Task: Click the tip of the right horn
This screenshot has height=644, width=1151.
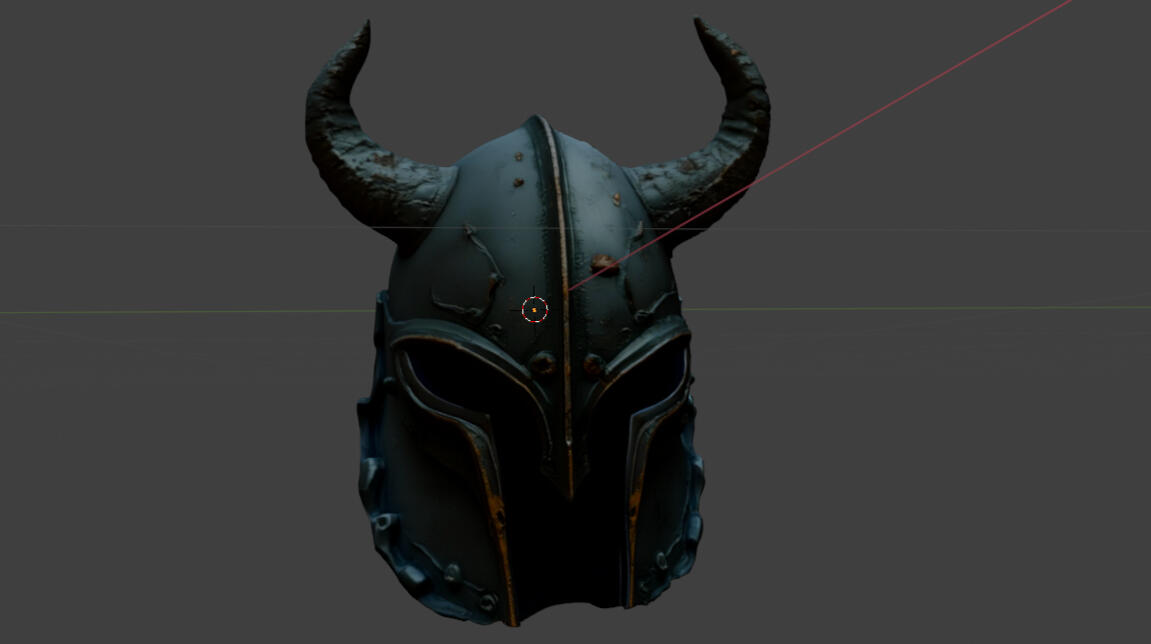Action: coord(699,22)
